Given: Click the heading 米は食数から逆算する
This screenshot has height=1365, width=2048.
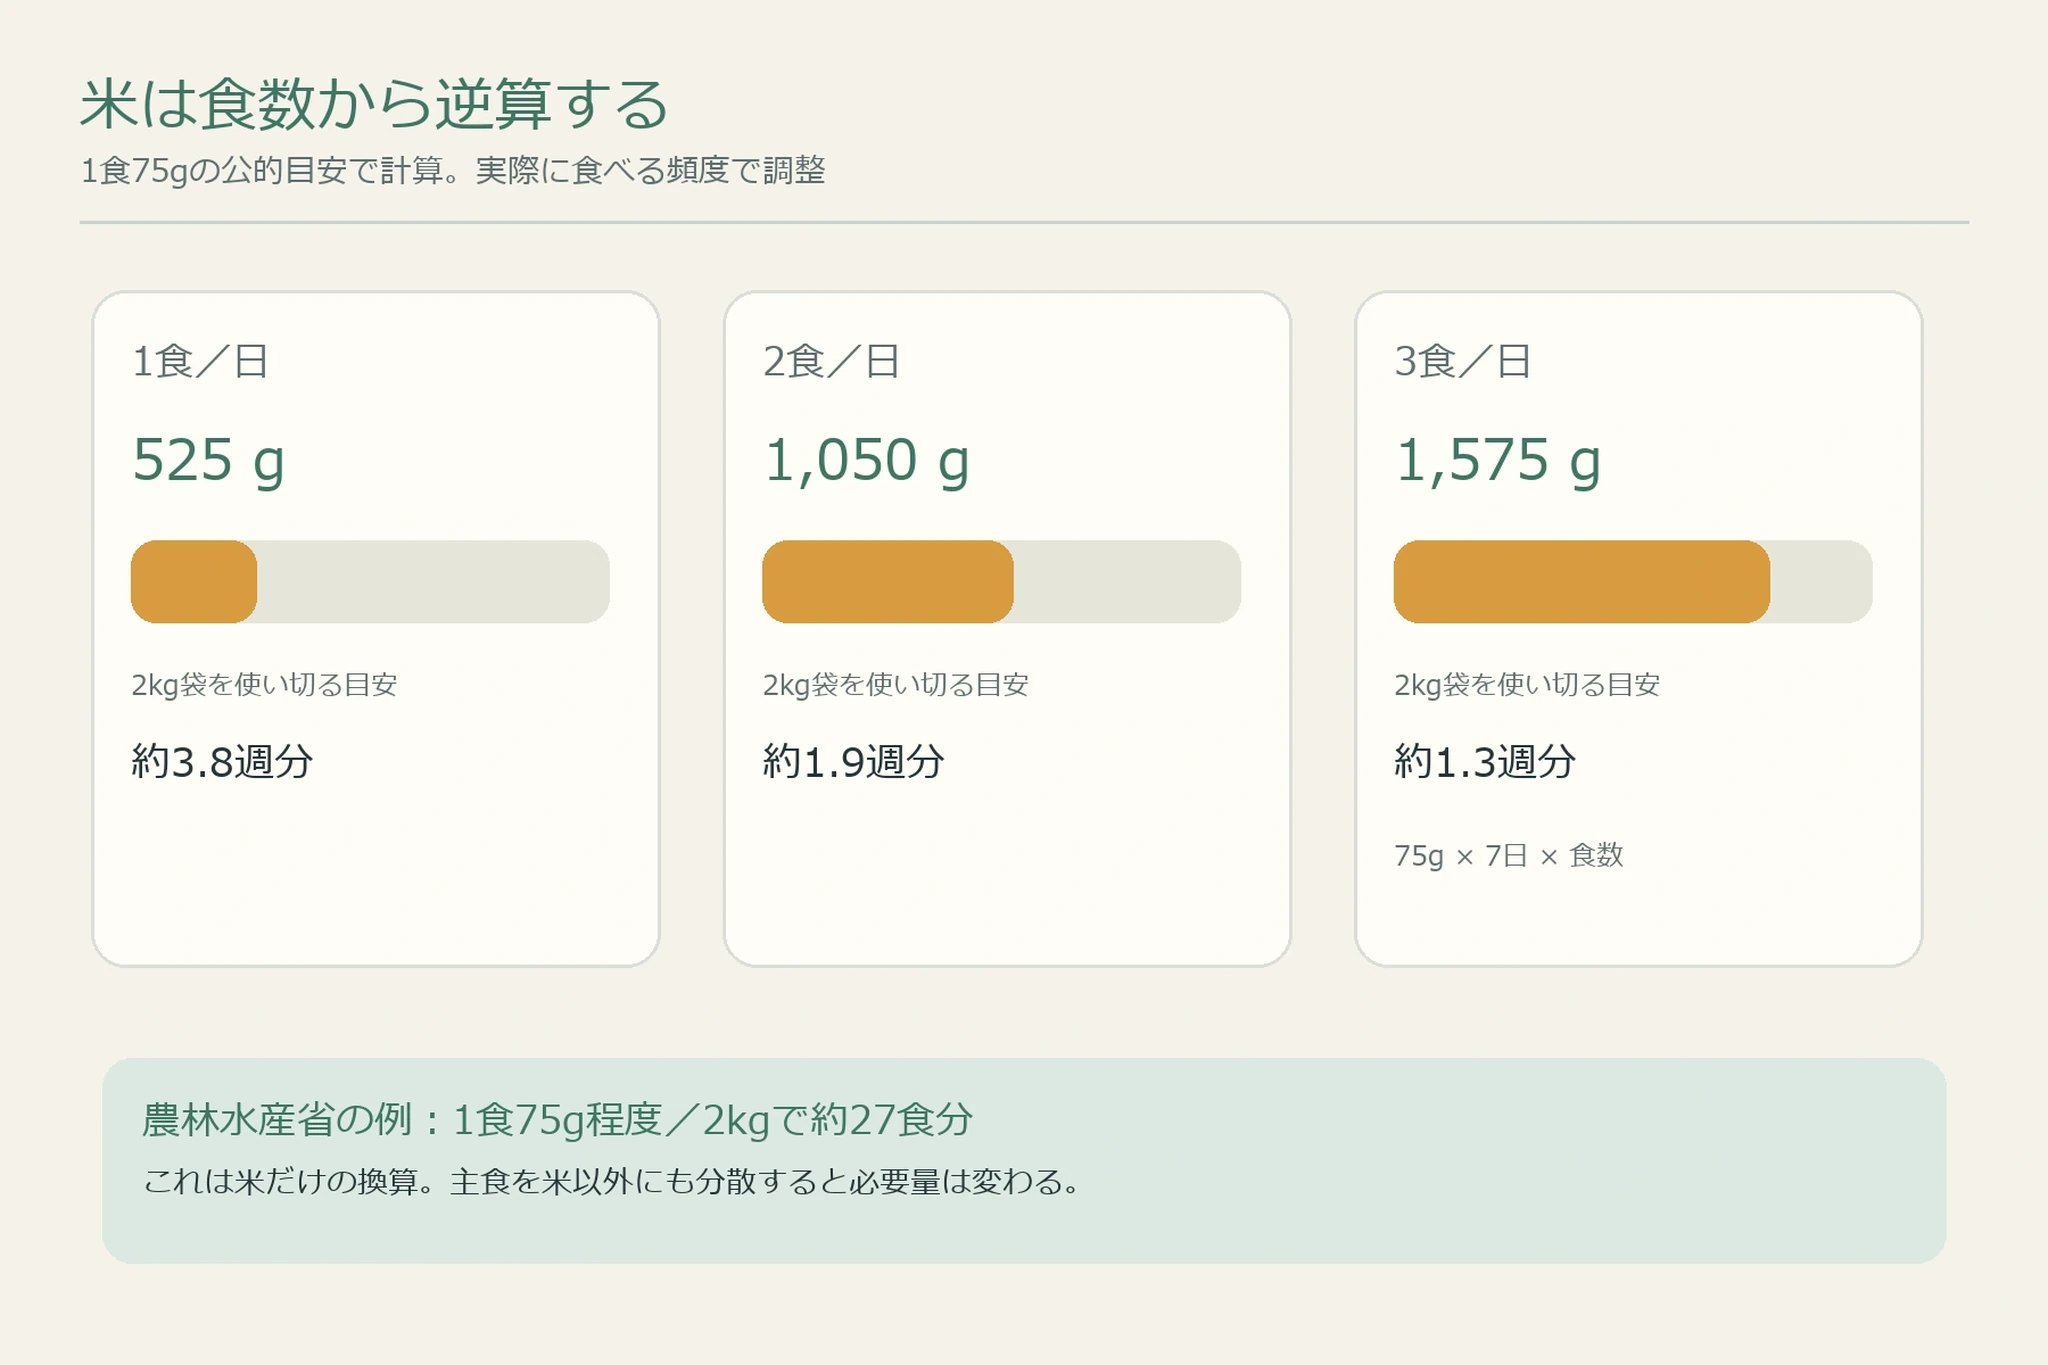Looking at the screenshot, I should [374, 104].
